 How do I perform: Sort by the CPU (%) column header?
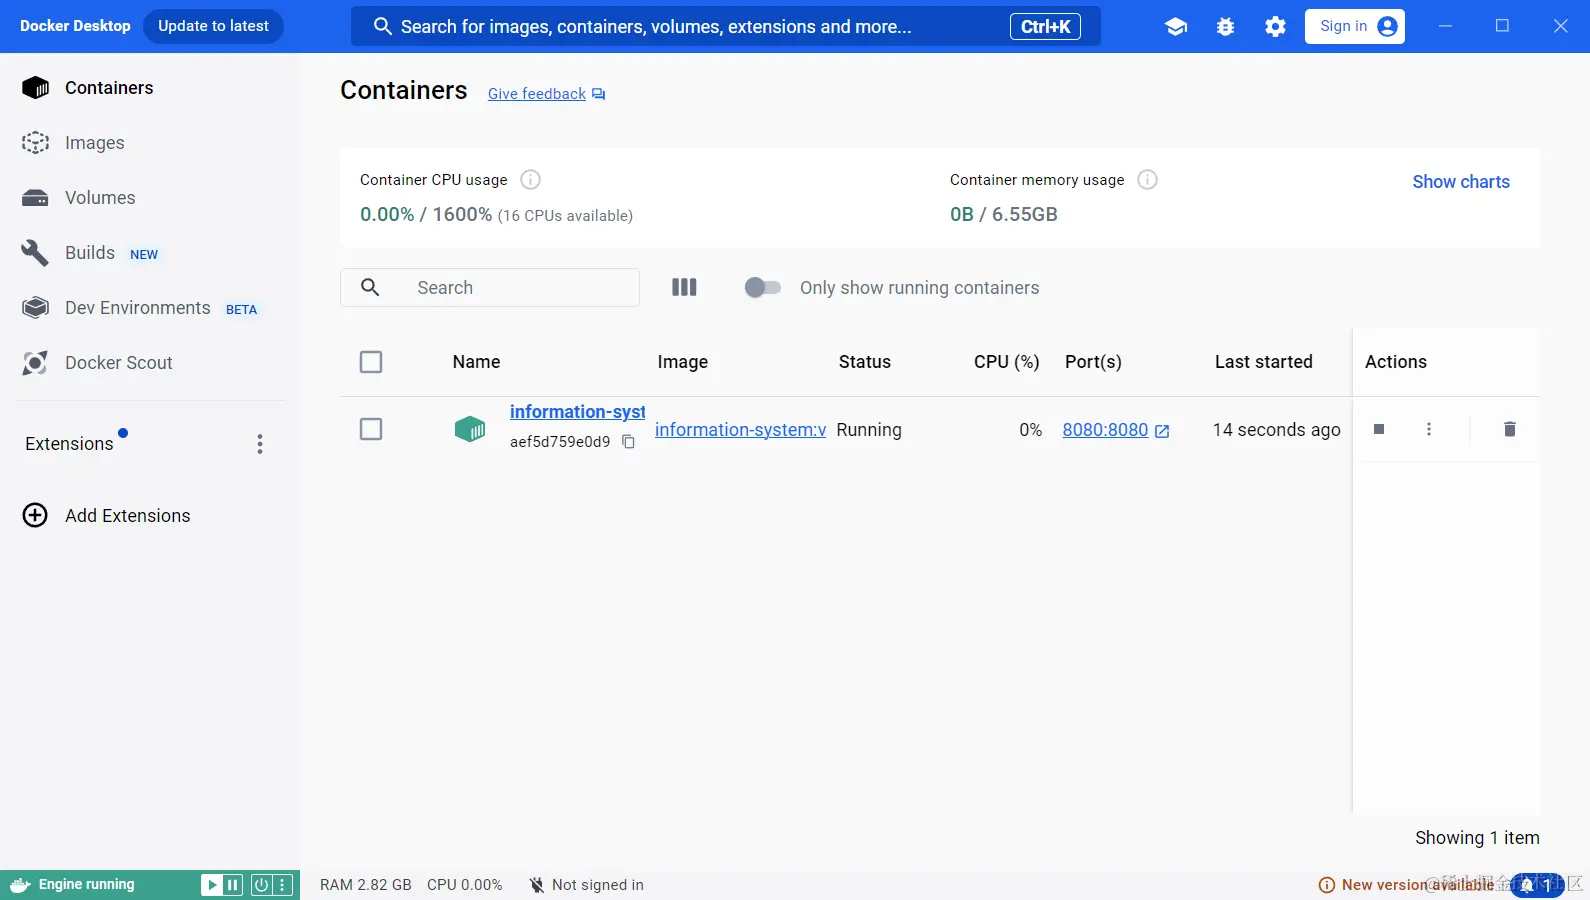click(x=1007, y=362)
